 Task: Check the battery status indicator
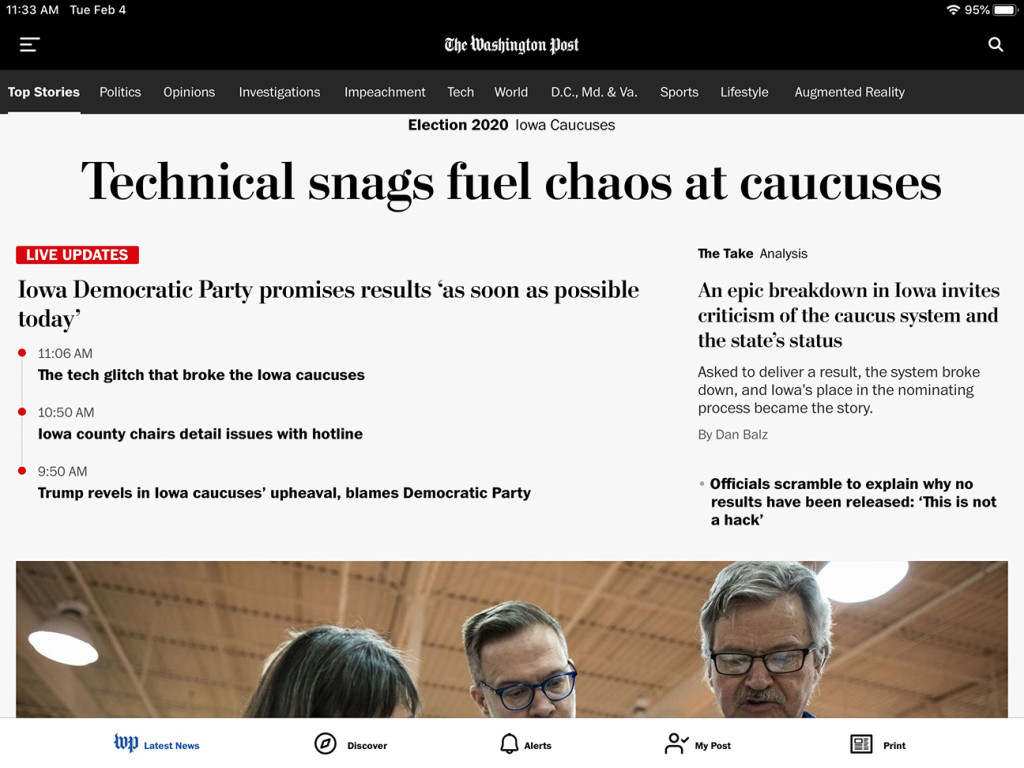click(x=1005, y=10)
